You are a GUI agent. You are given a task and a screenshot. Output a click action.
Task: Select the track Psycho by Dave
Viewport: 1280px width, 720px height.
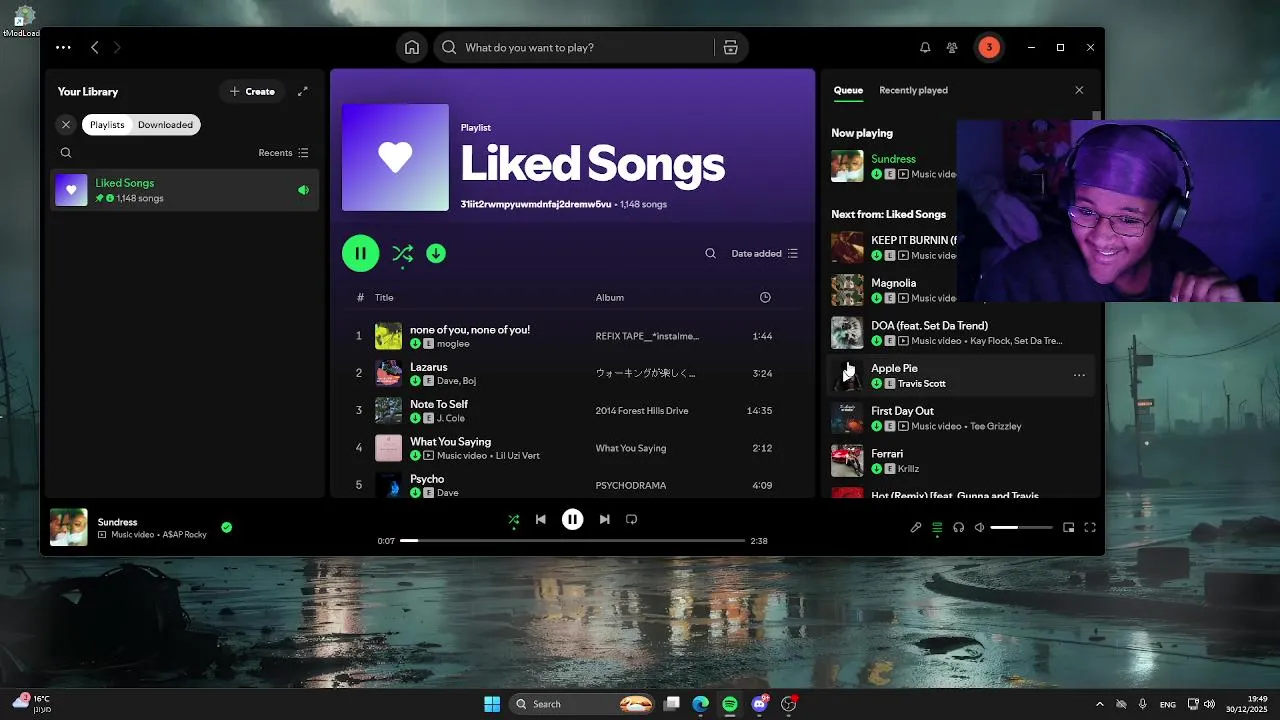[572, 485]
